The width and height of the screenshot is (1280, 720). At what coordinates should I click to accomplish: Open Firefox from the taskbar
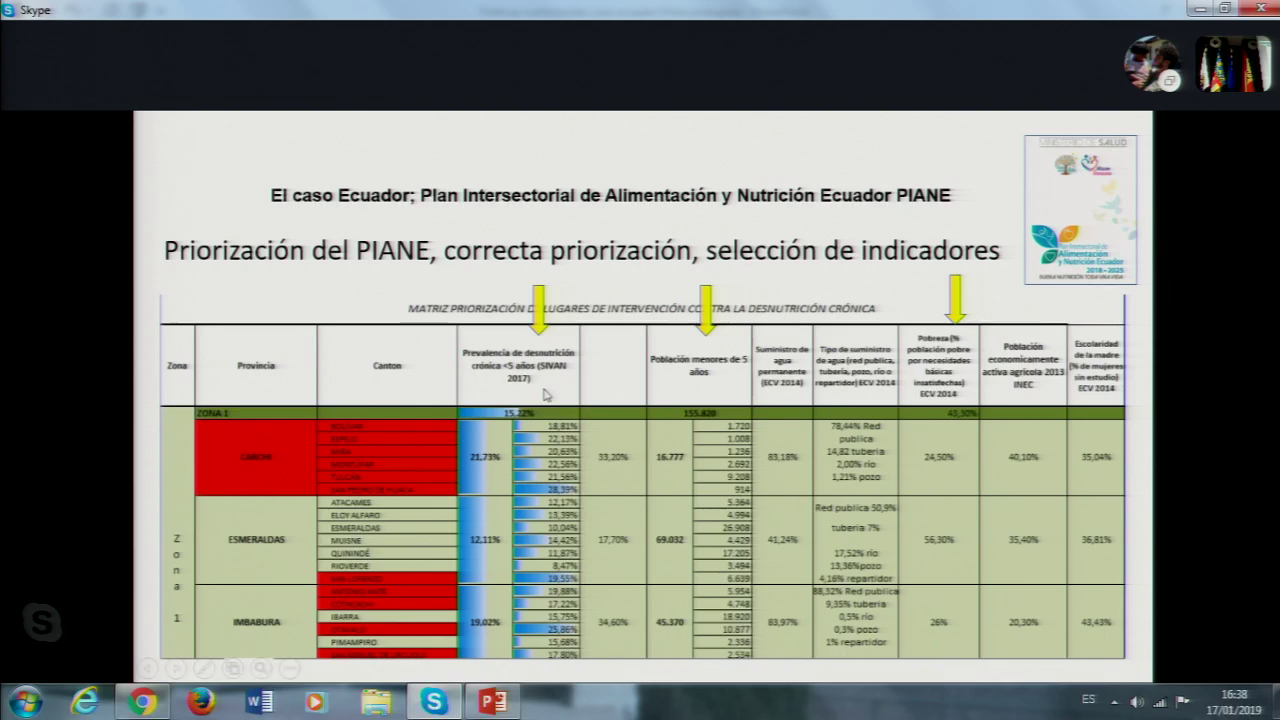point(201,702)
